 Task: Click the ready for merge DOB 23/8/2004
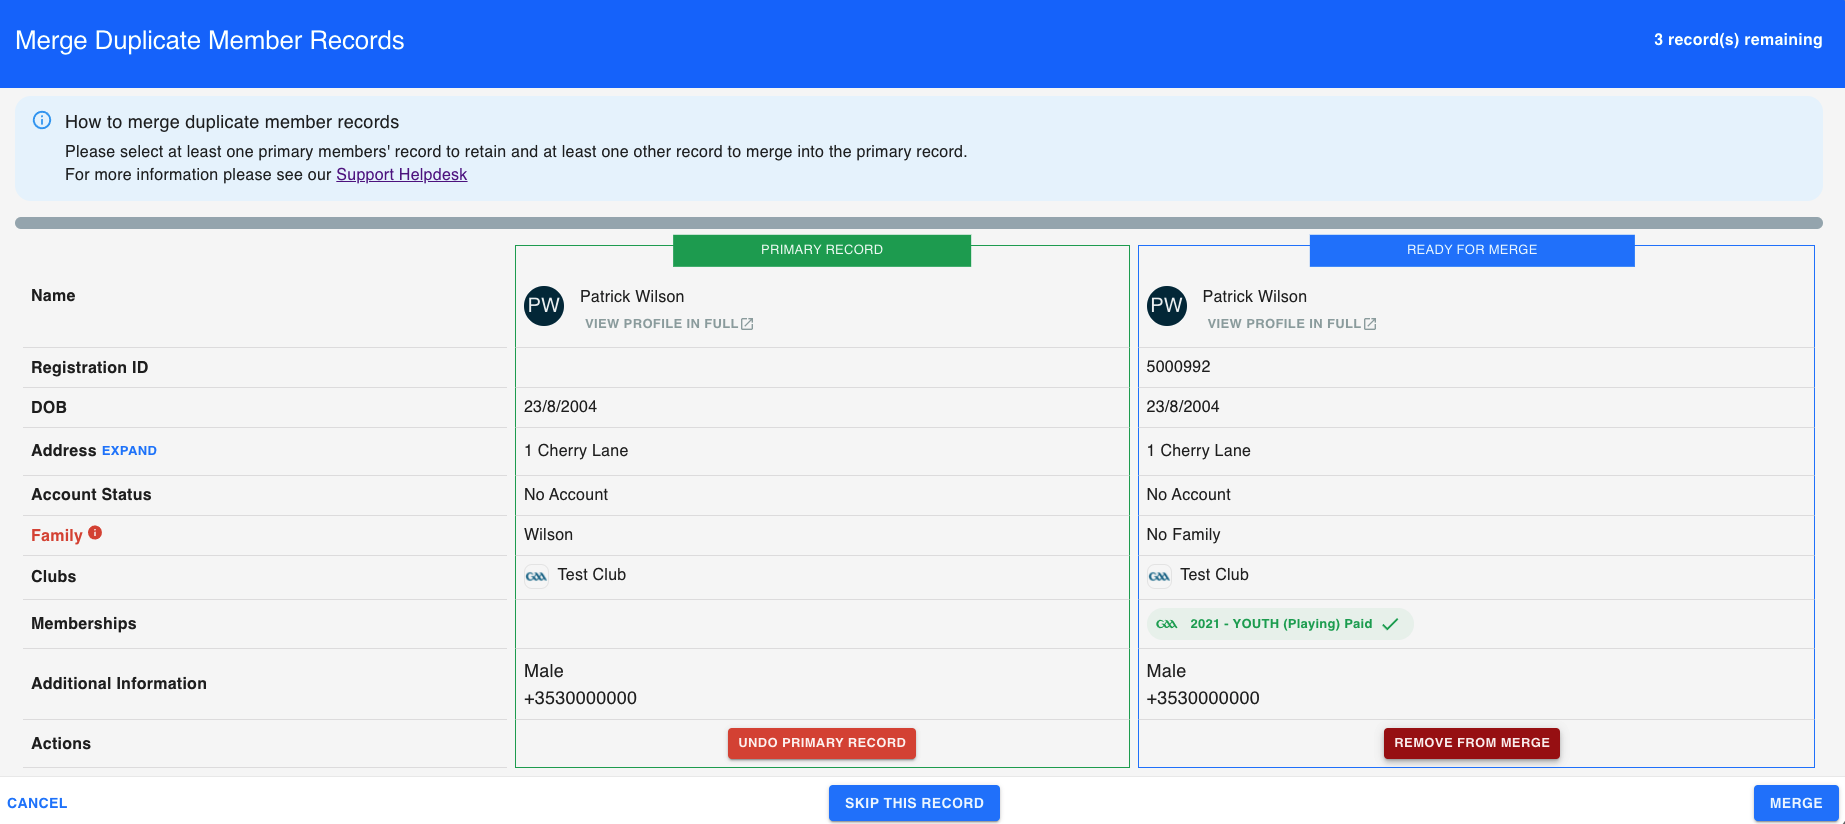(x=1183, y=407)
